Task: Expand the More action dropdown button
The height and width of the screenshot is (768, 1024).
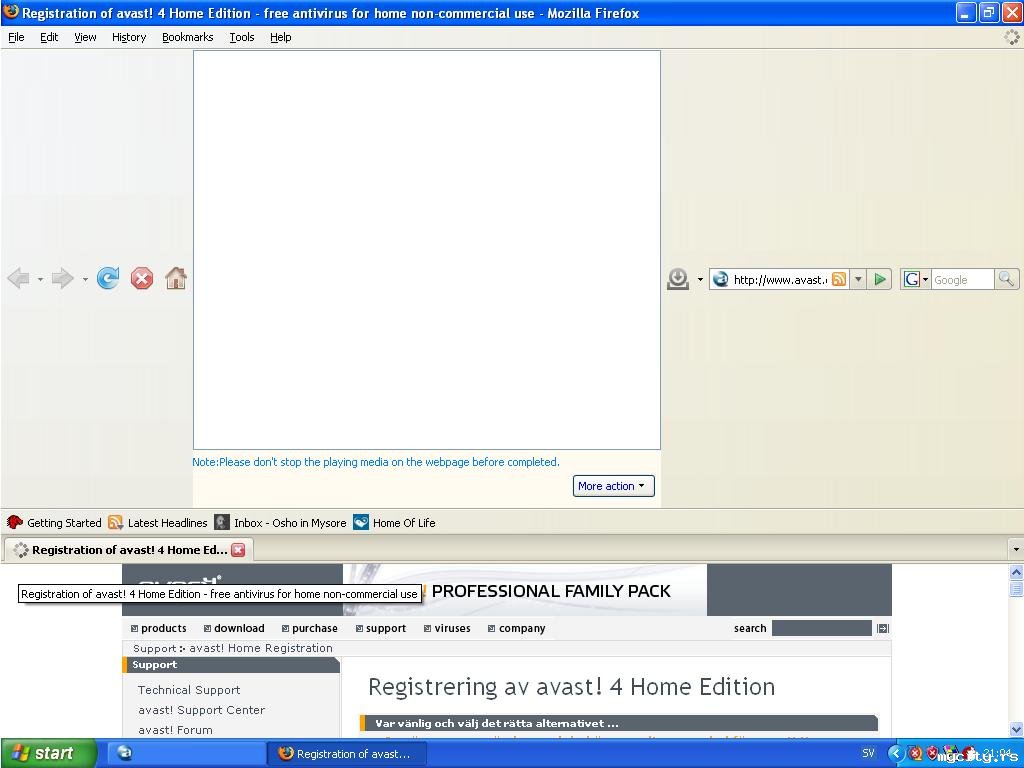Action: pyautogui.click(x=613, y=486)
